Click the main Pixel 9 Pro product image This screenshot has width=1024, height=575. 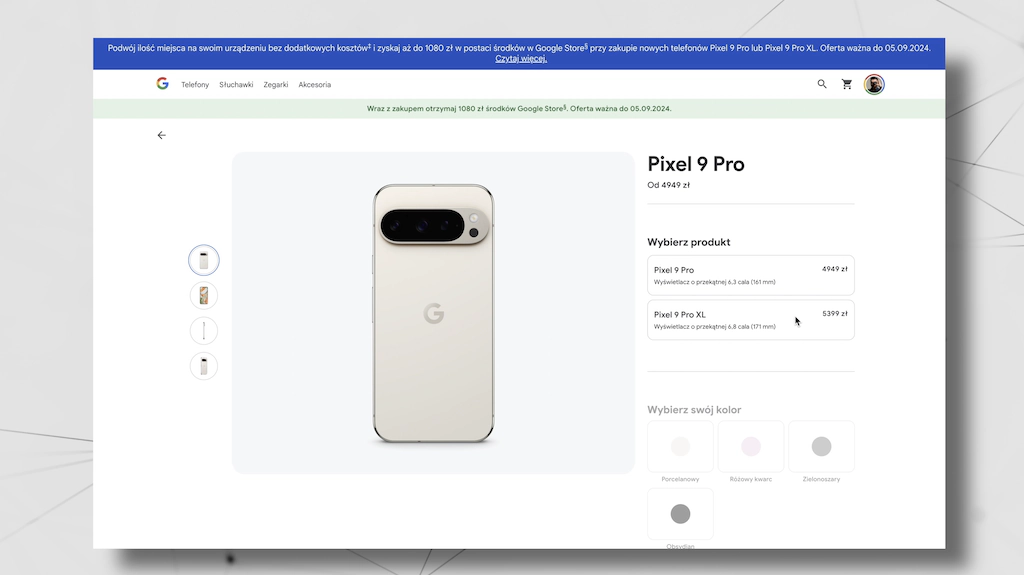pyautogui.click(x=433, y=313)
